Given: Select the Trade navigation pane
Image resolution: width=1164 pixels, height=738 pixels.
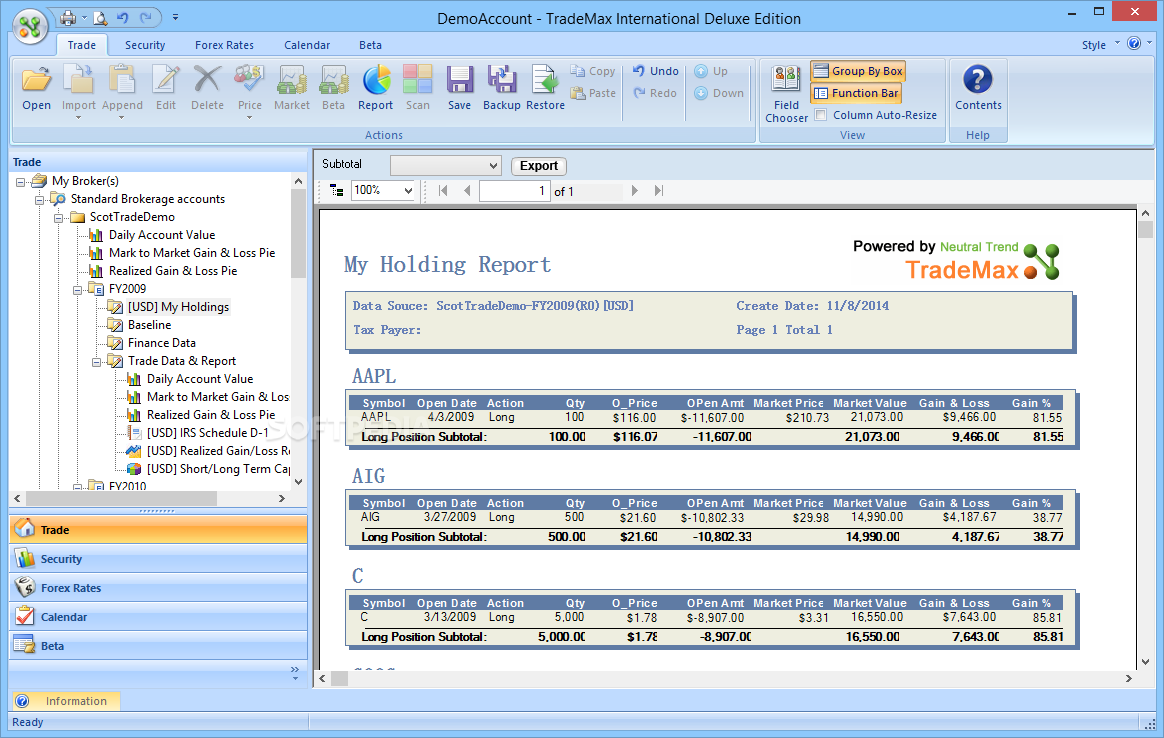Looking at the screenshot, I should [158, 529].
